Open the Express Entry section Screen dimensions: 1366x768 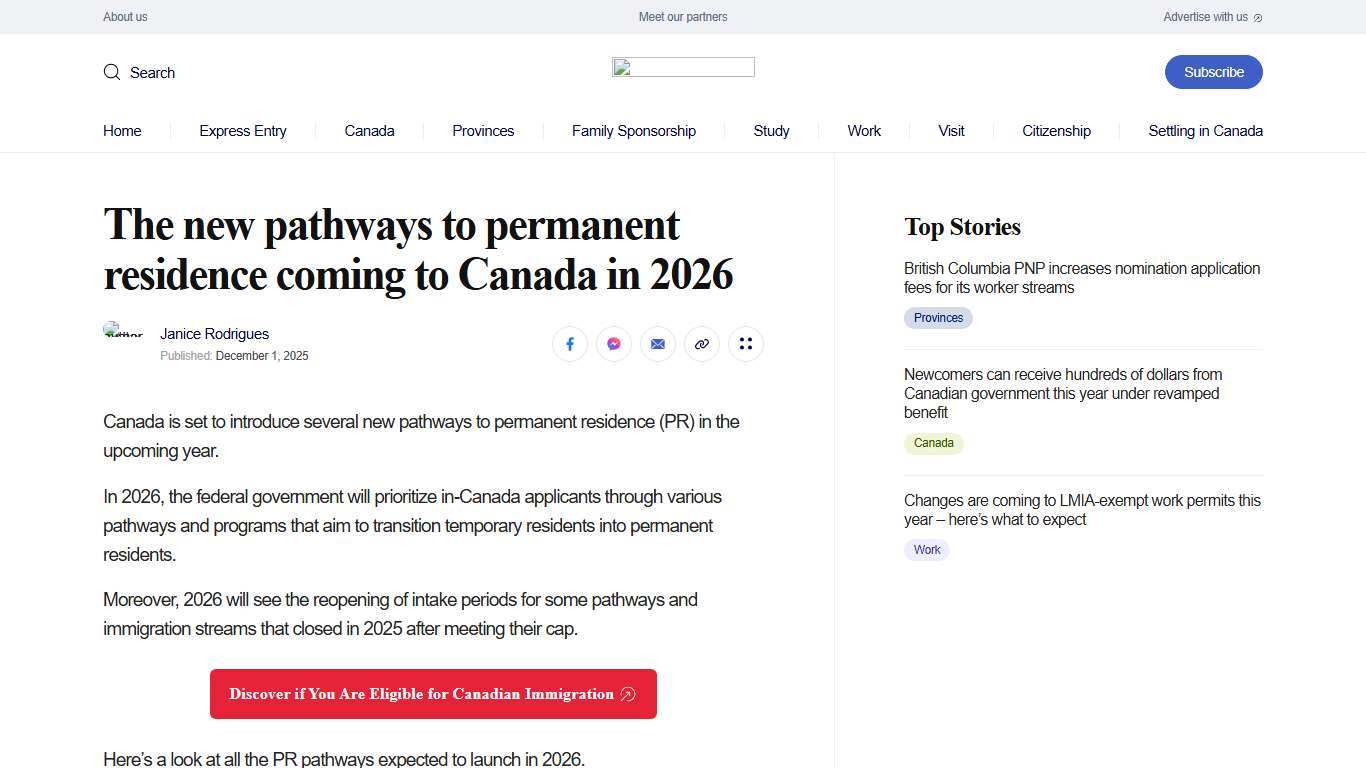[x=242, y=131]
